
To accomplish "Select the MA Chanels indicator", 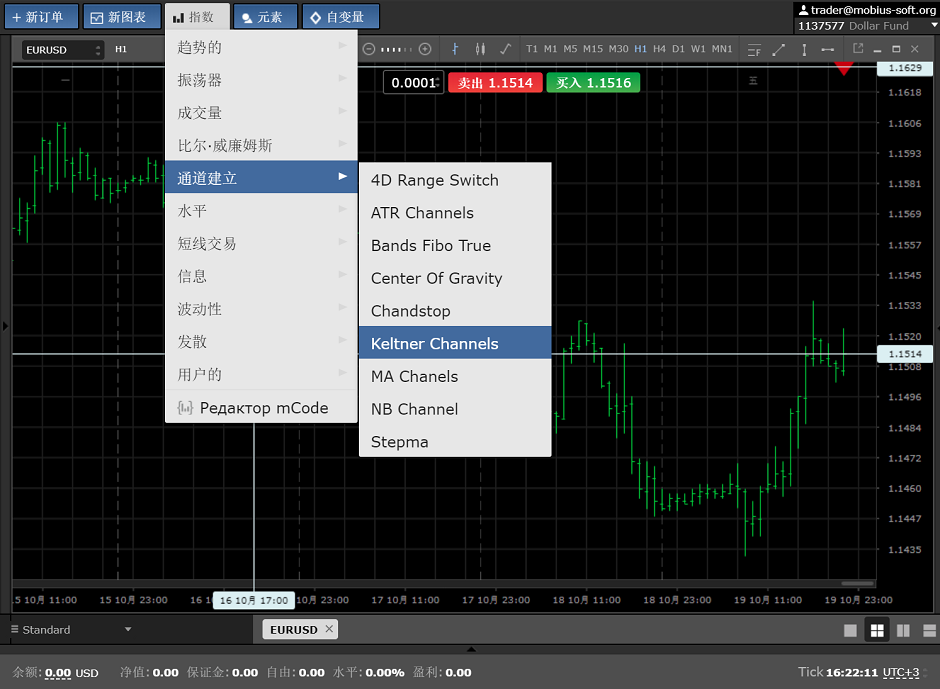I will pos(455,376).
